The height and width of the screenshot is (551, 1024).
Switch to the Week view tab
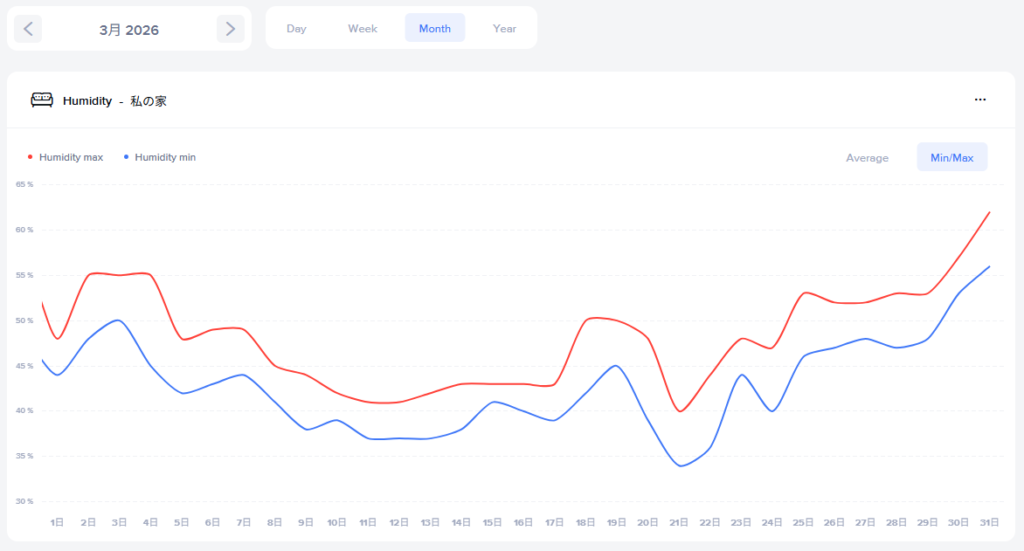pyautogui.click(x=362, y=28)
